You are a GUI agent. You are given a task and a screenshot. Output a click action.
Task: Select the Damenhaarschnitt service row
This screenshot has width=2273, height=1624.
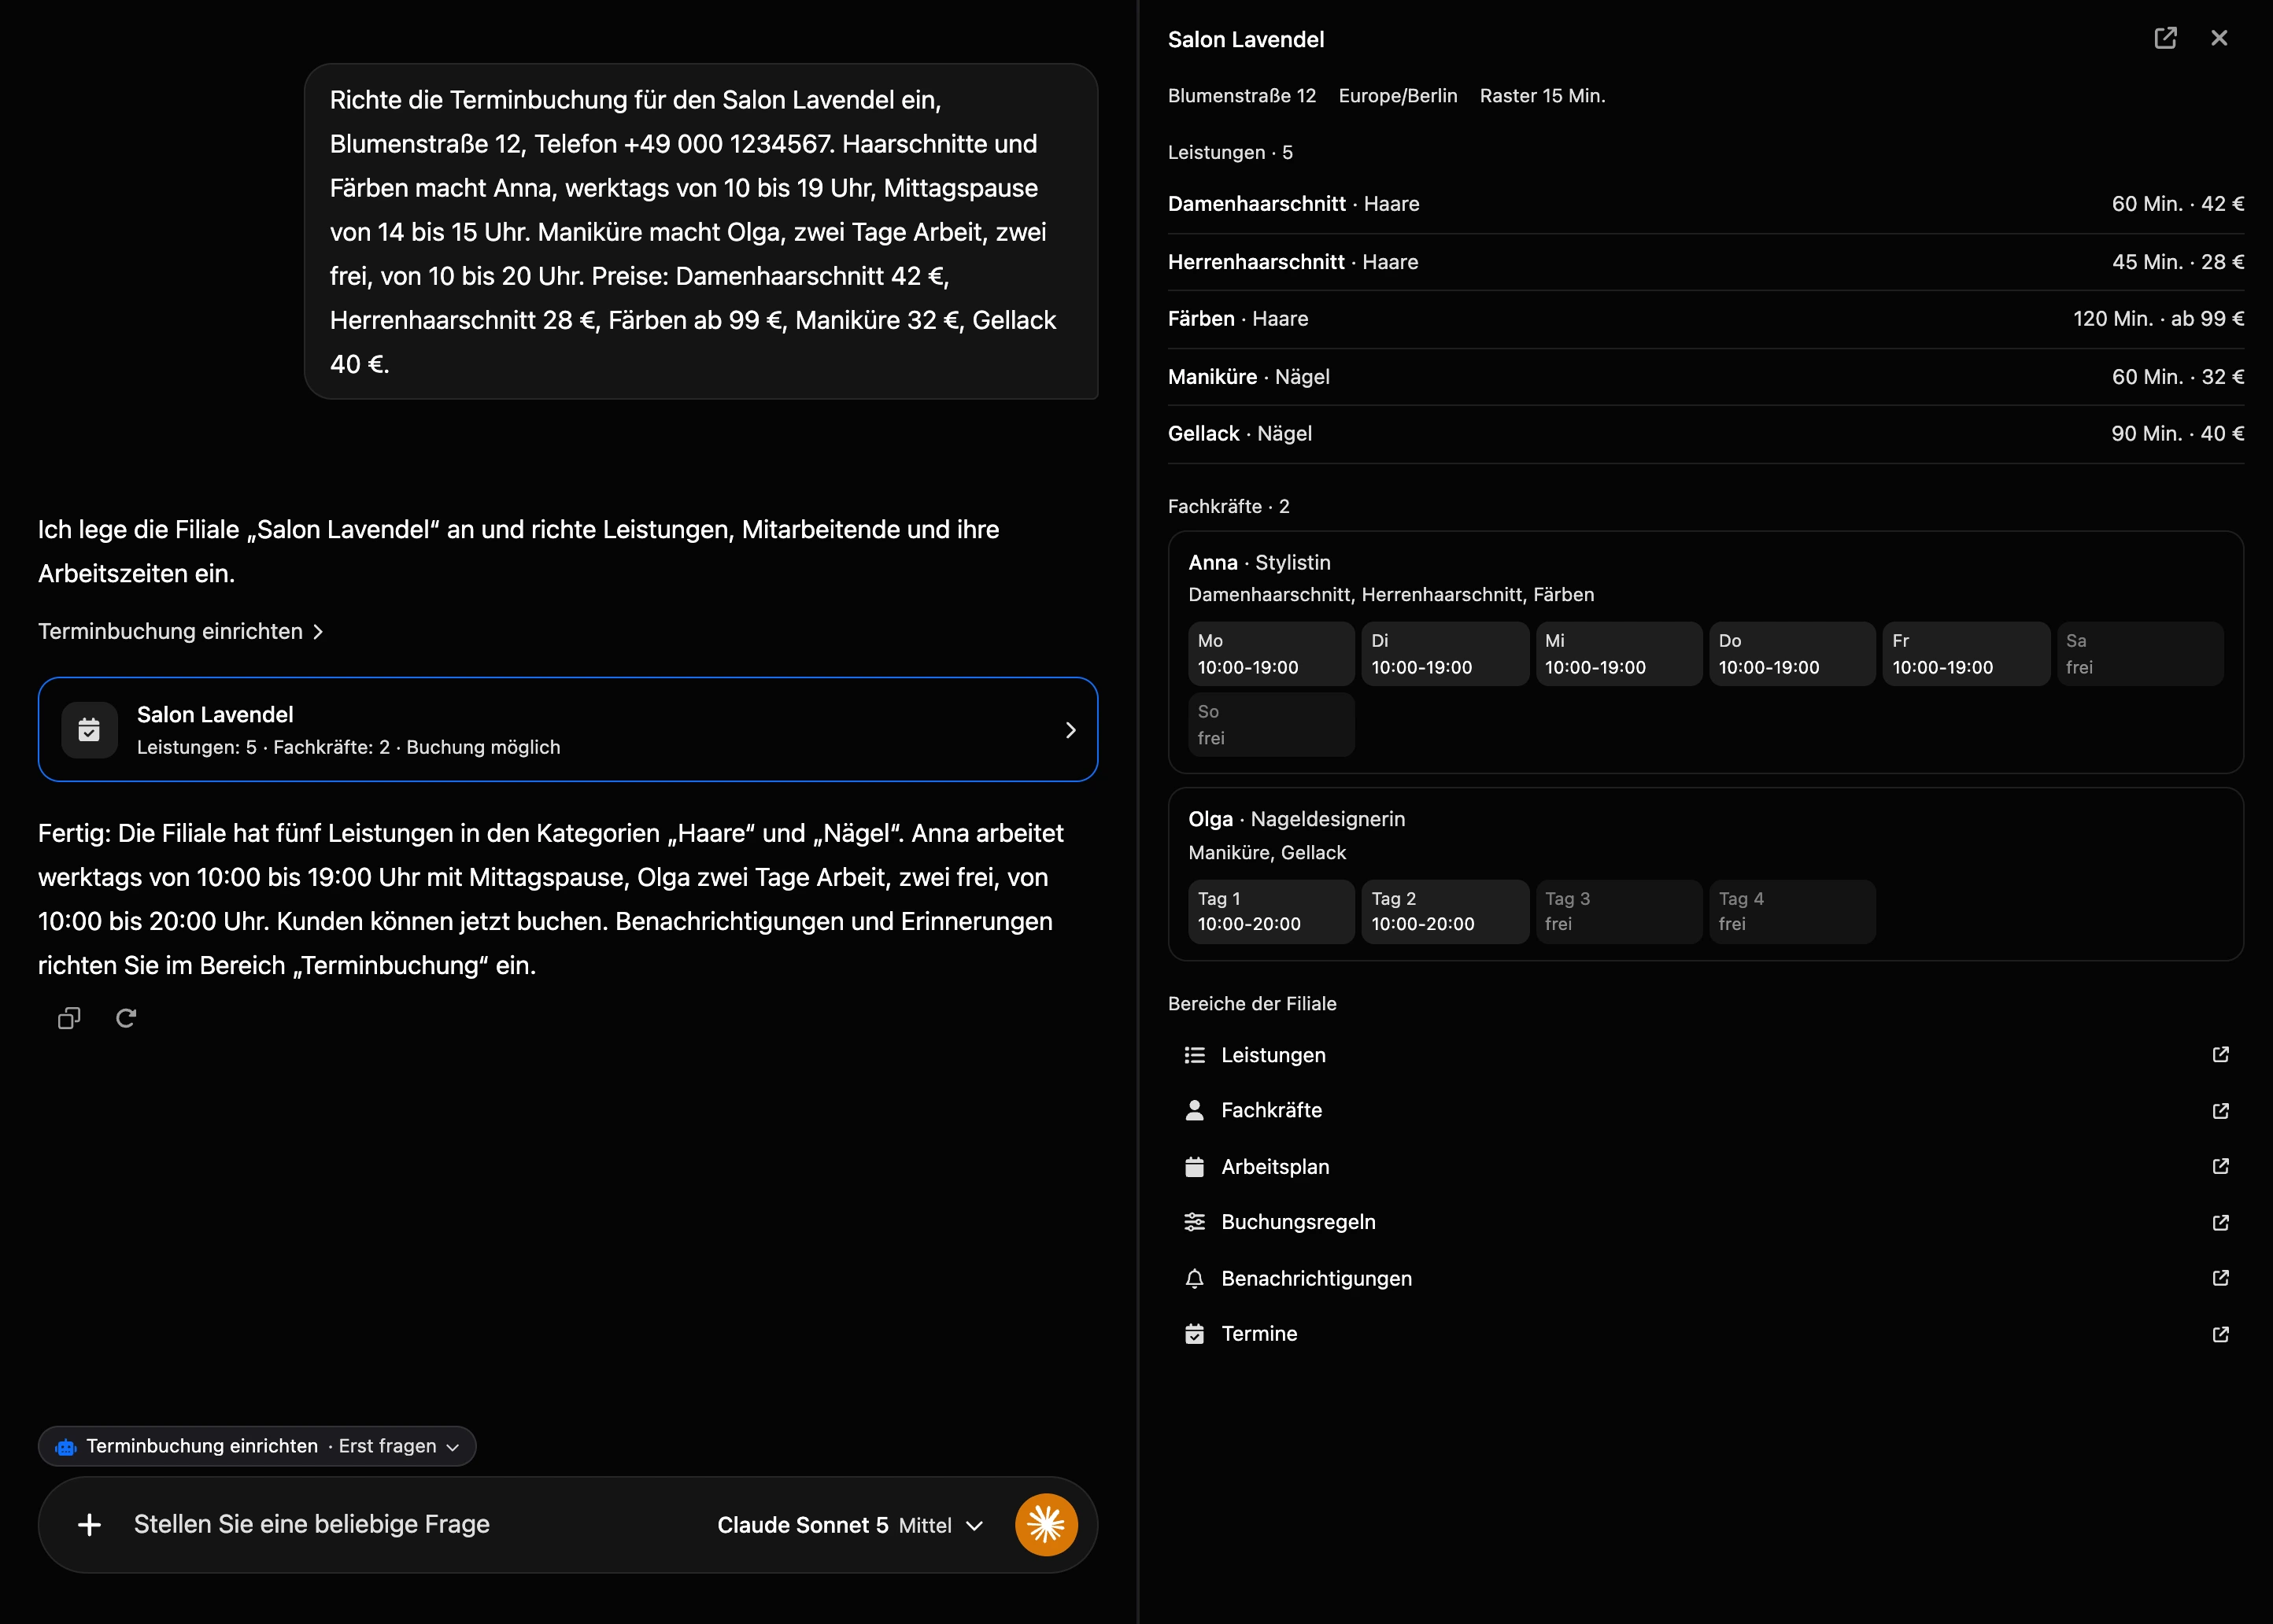pyautogui.click(x=1706, y=204)
